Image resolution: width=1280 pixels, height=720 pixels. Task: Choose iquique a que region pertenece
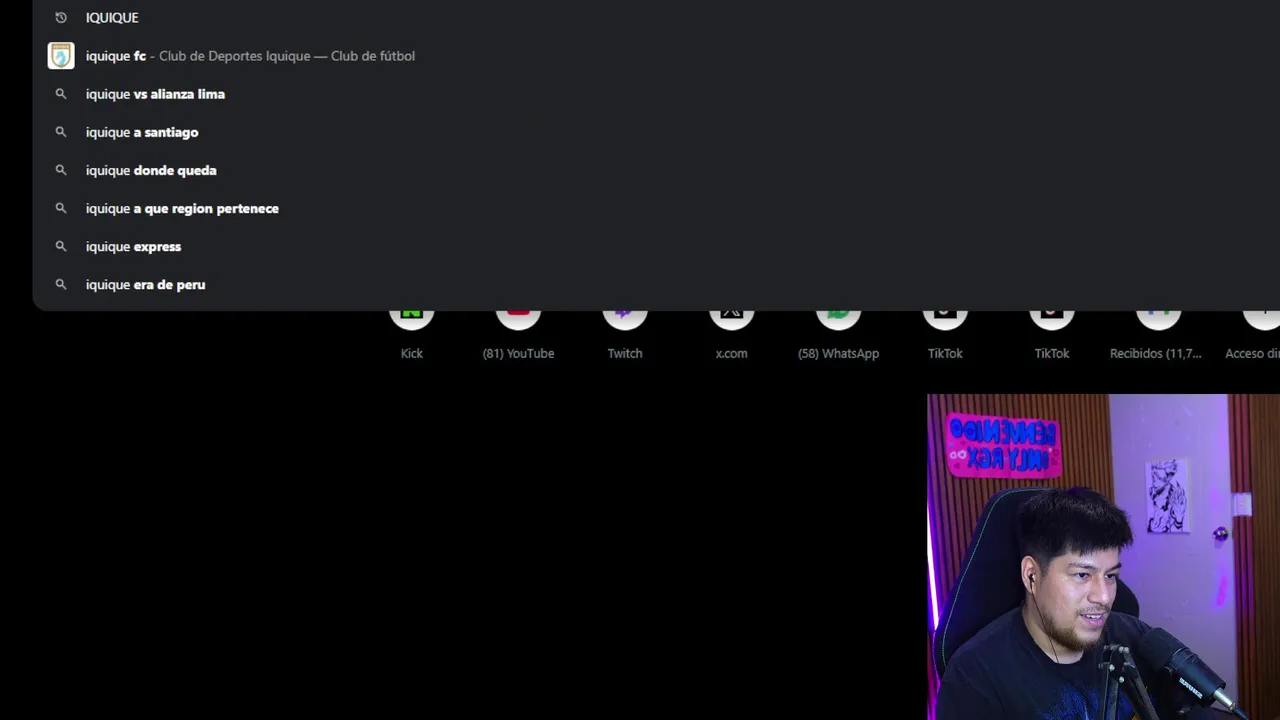656,208
